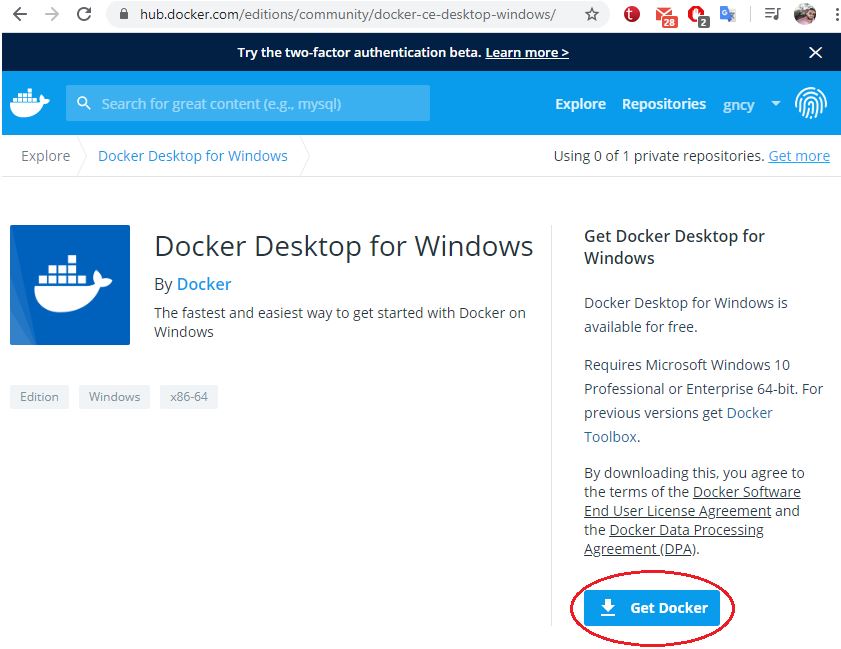841x649 pixels.
Task: Expand the gncy account dropdown
Action: click(775, 104)
